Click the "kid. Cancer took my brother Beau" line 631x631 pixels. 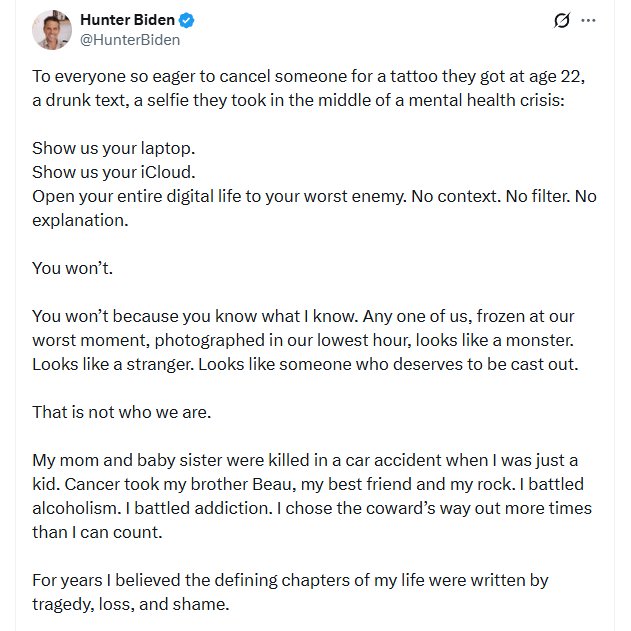pyautogui.click(x=308, y=484)
